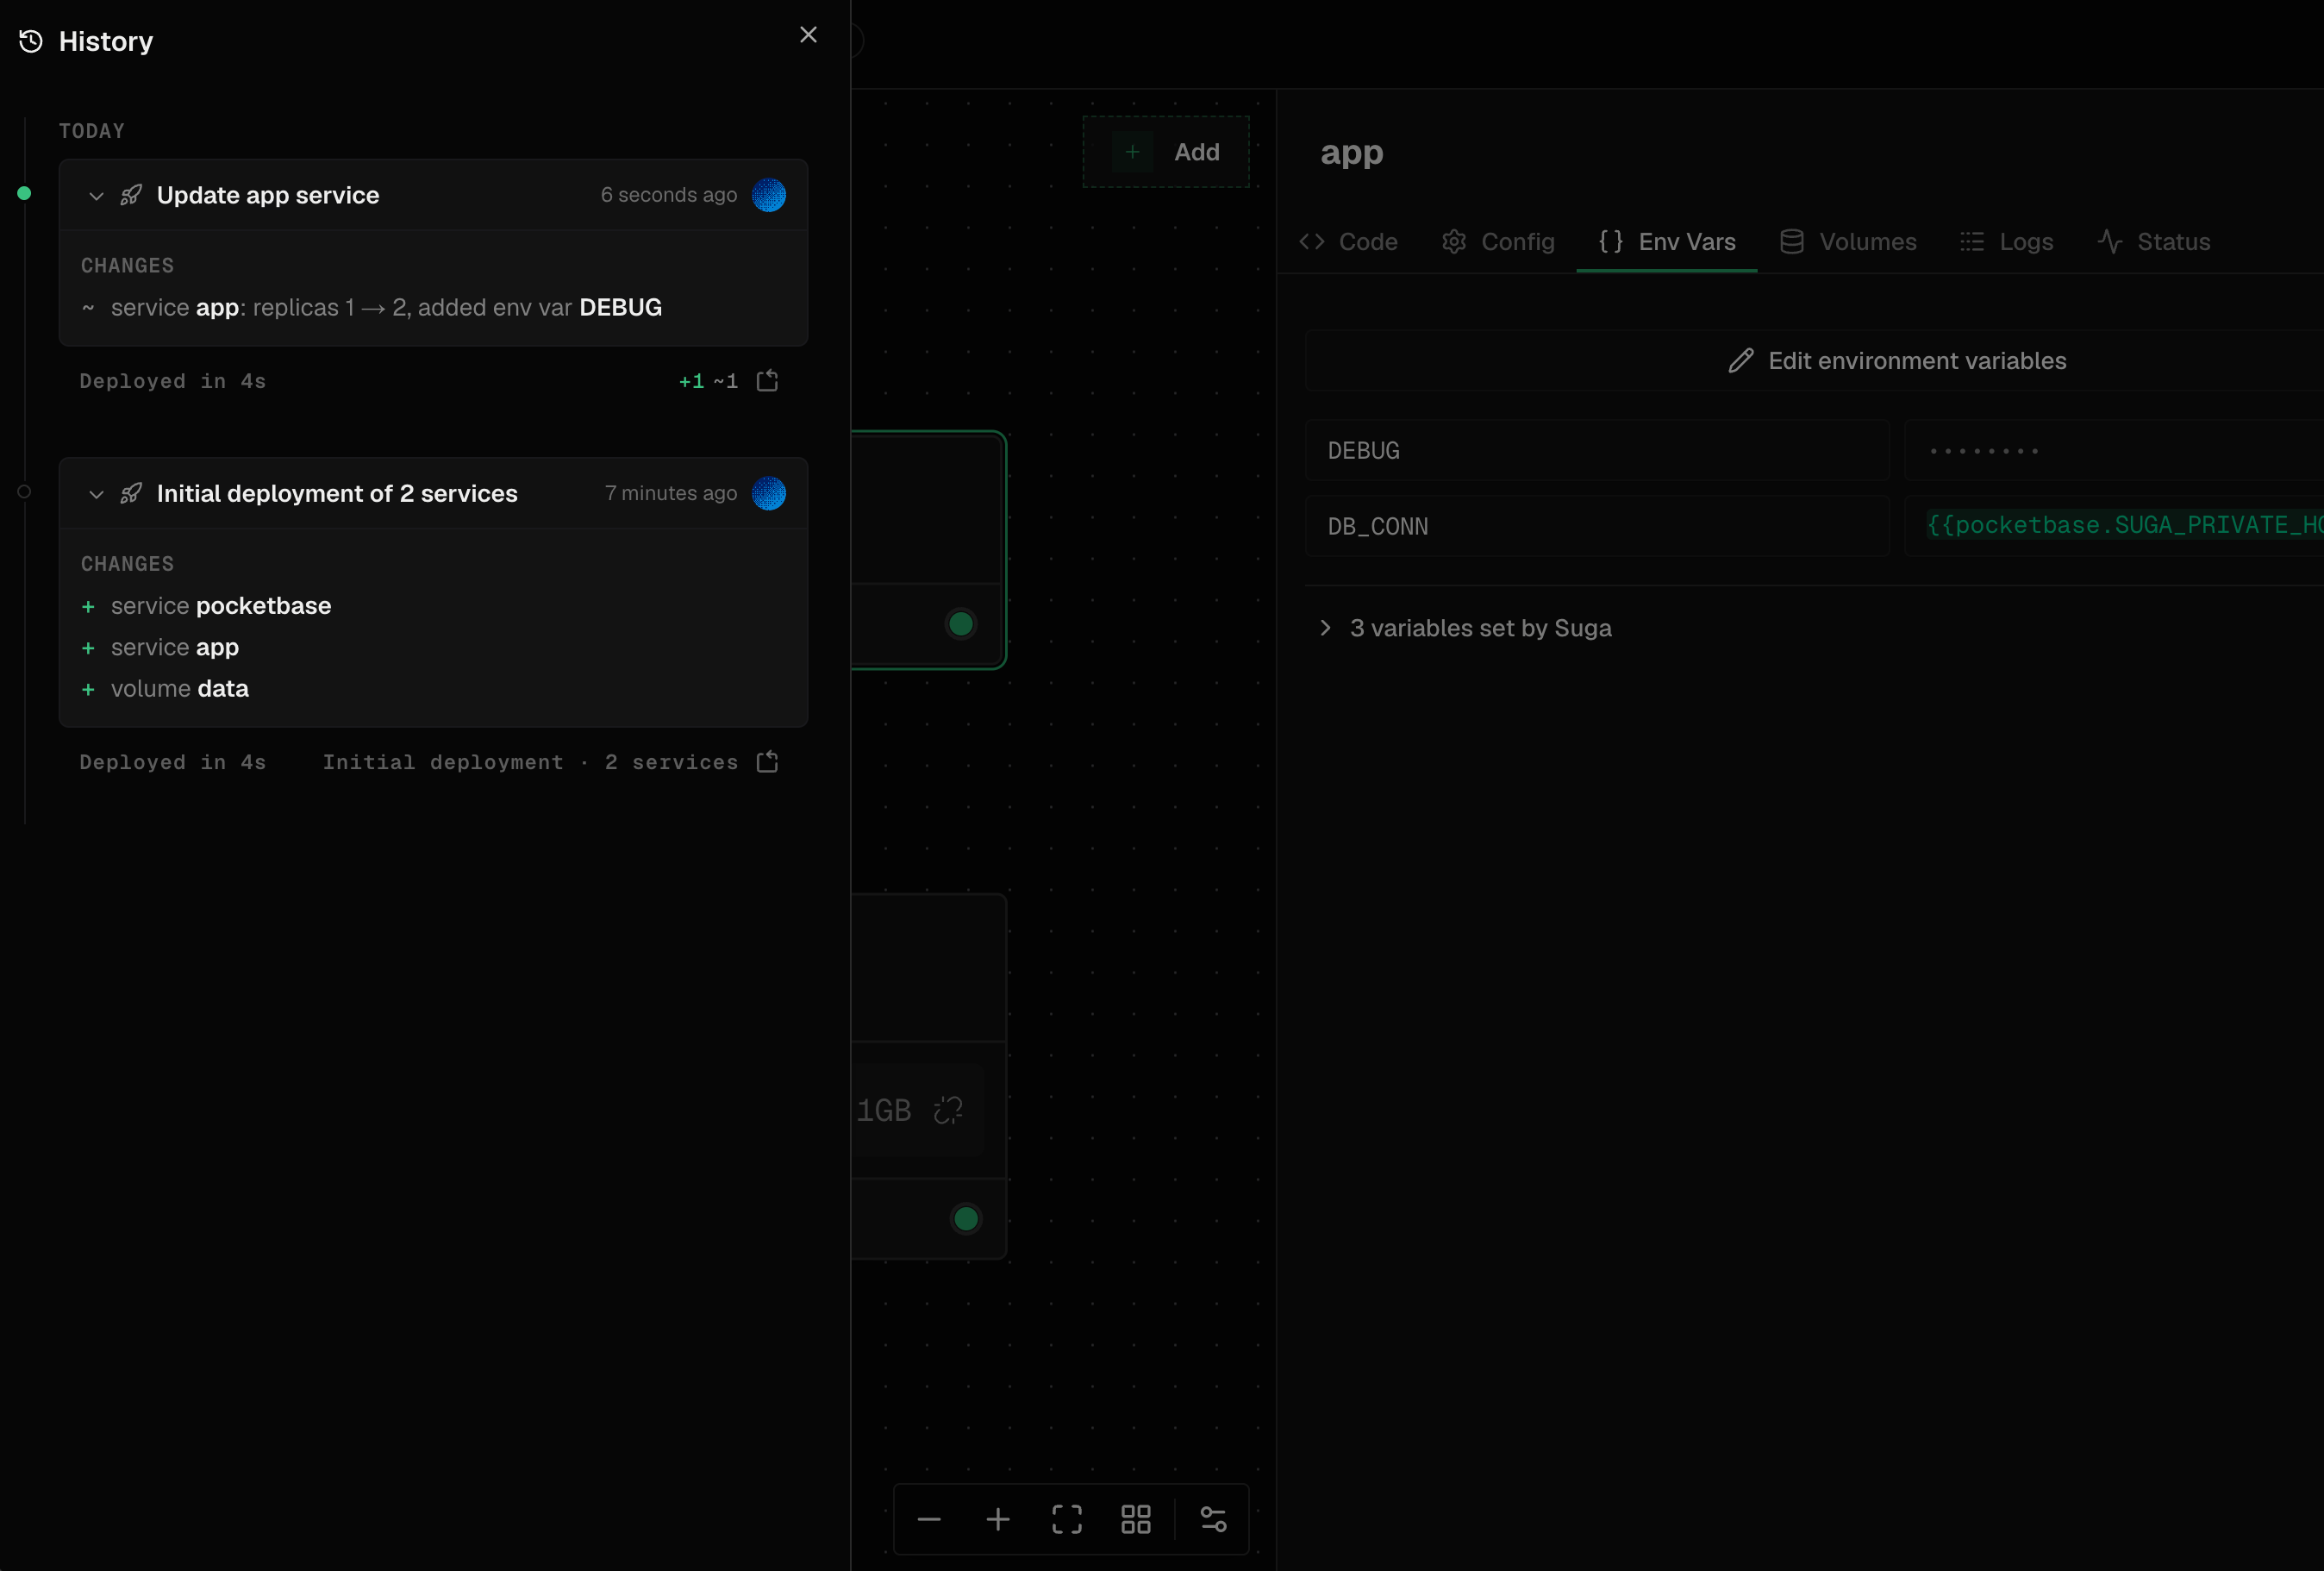The height and width of the screenshot is (1571, 2324).
Task: Collapse the Update app service entry
Action: (x=96, y=196)
